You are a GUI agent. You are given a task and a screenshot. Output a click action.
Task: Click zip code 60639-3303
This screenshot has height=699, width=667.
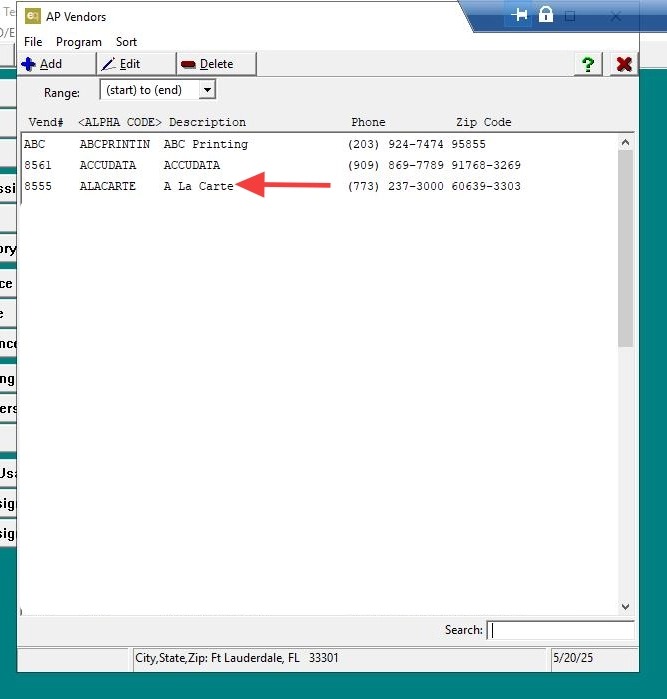point(486,186)
